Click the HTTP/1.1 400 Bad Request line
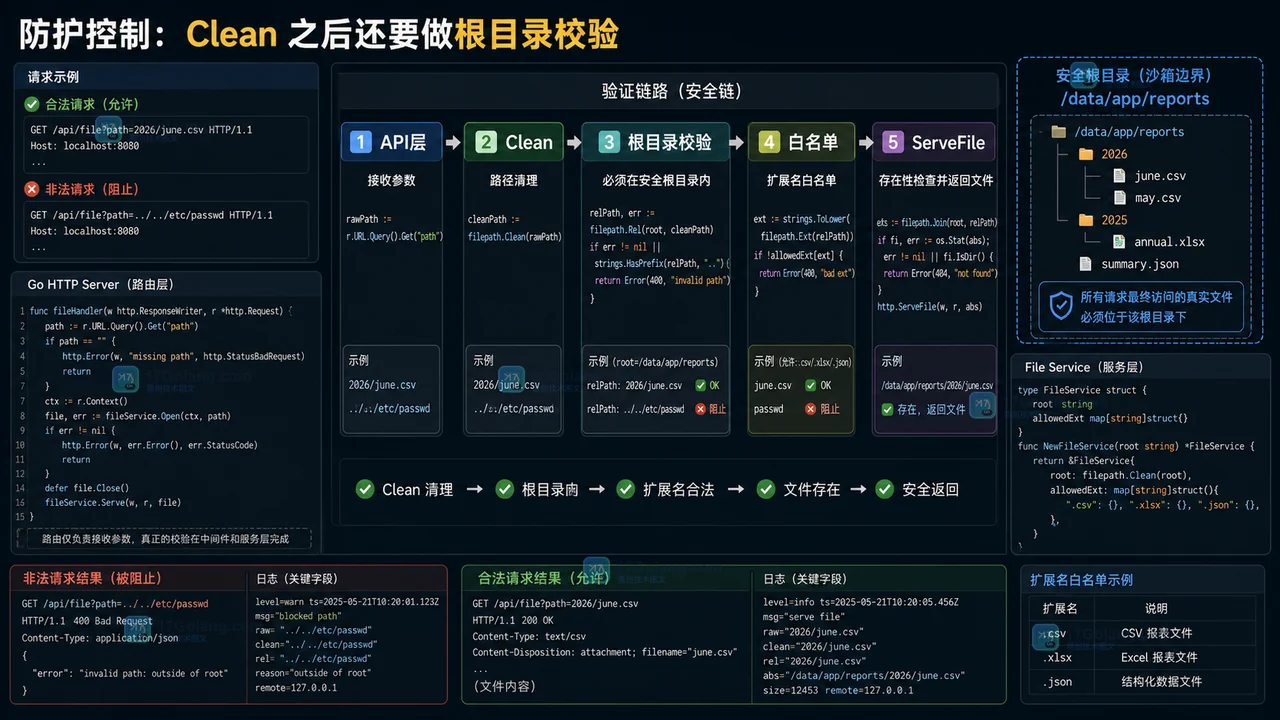This screenshot has width=1280, height=720. click(x=87, y=621)
